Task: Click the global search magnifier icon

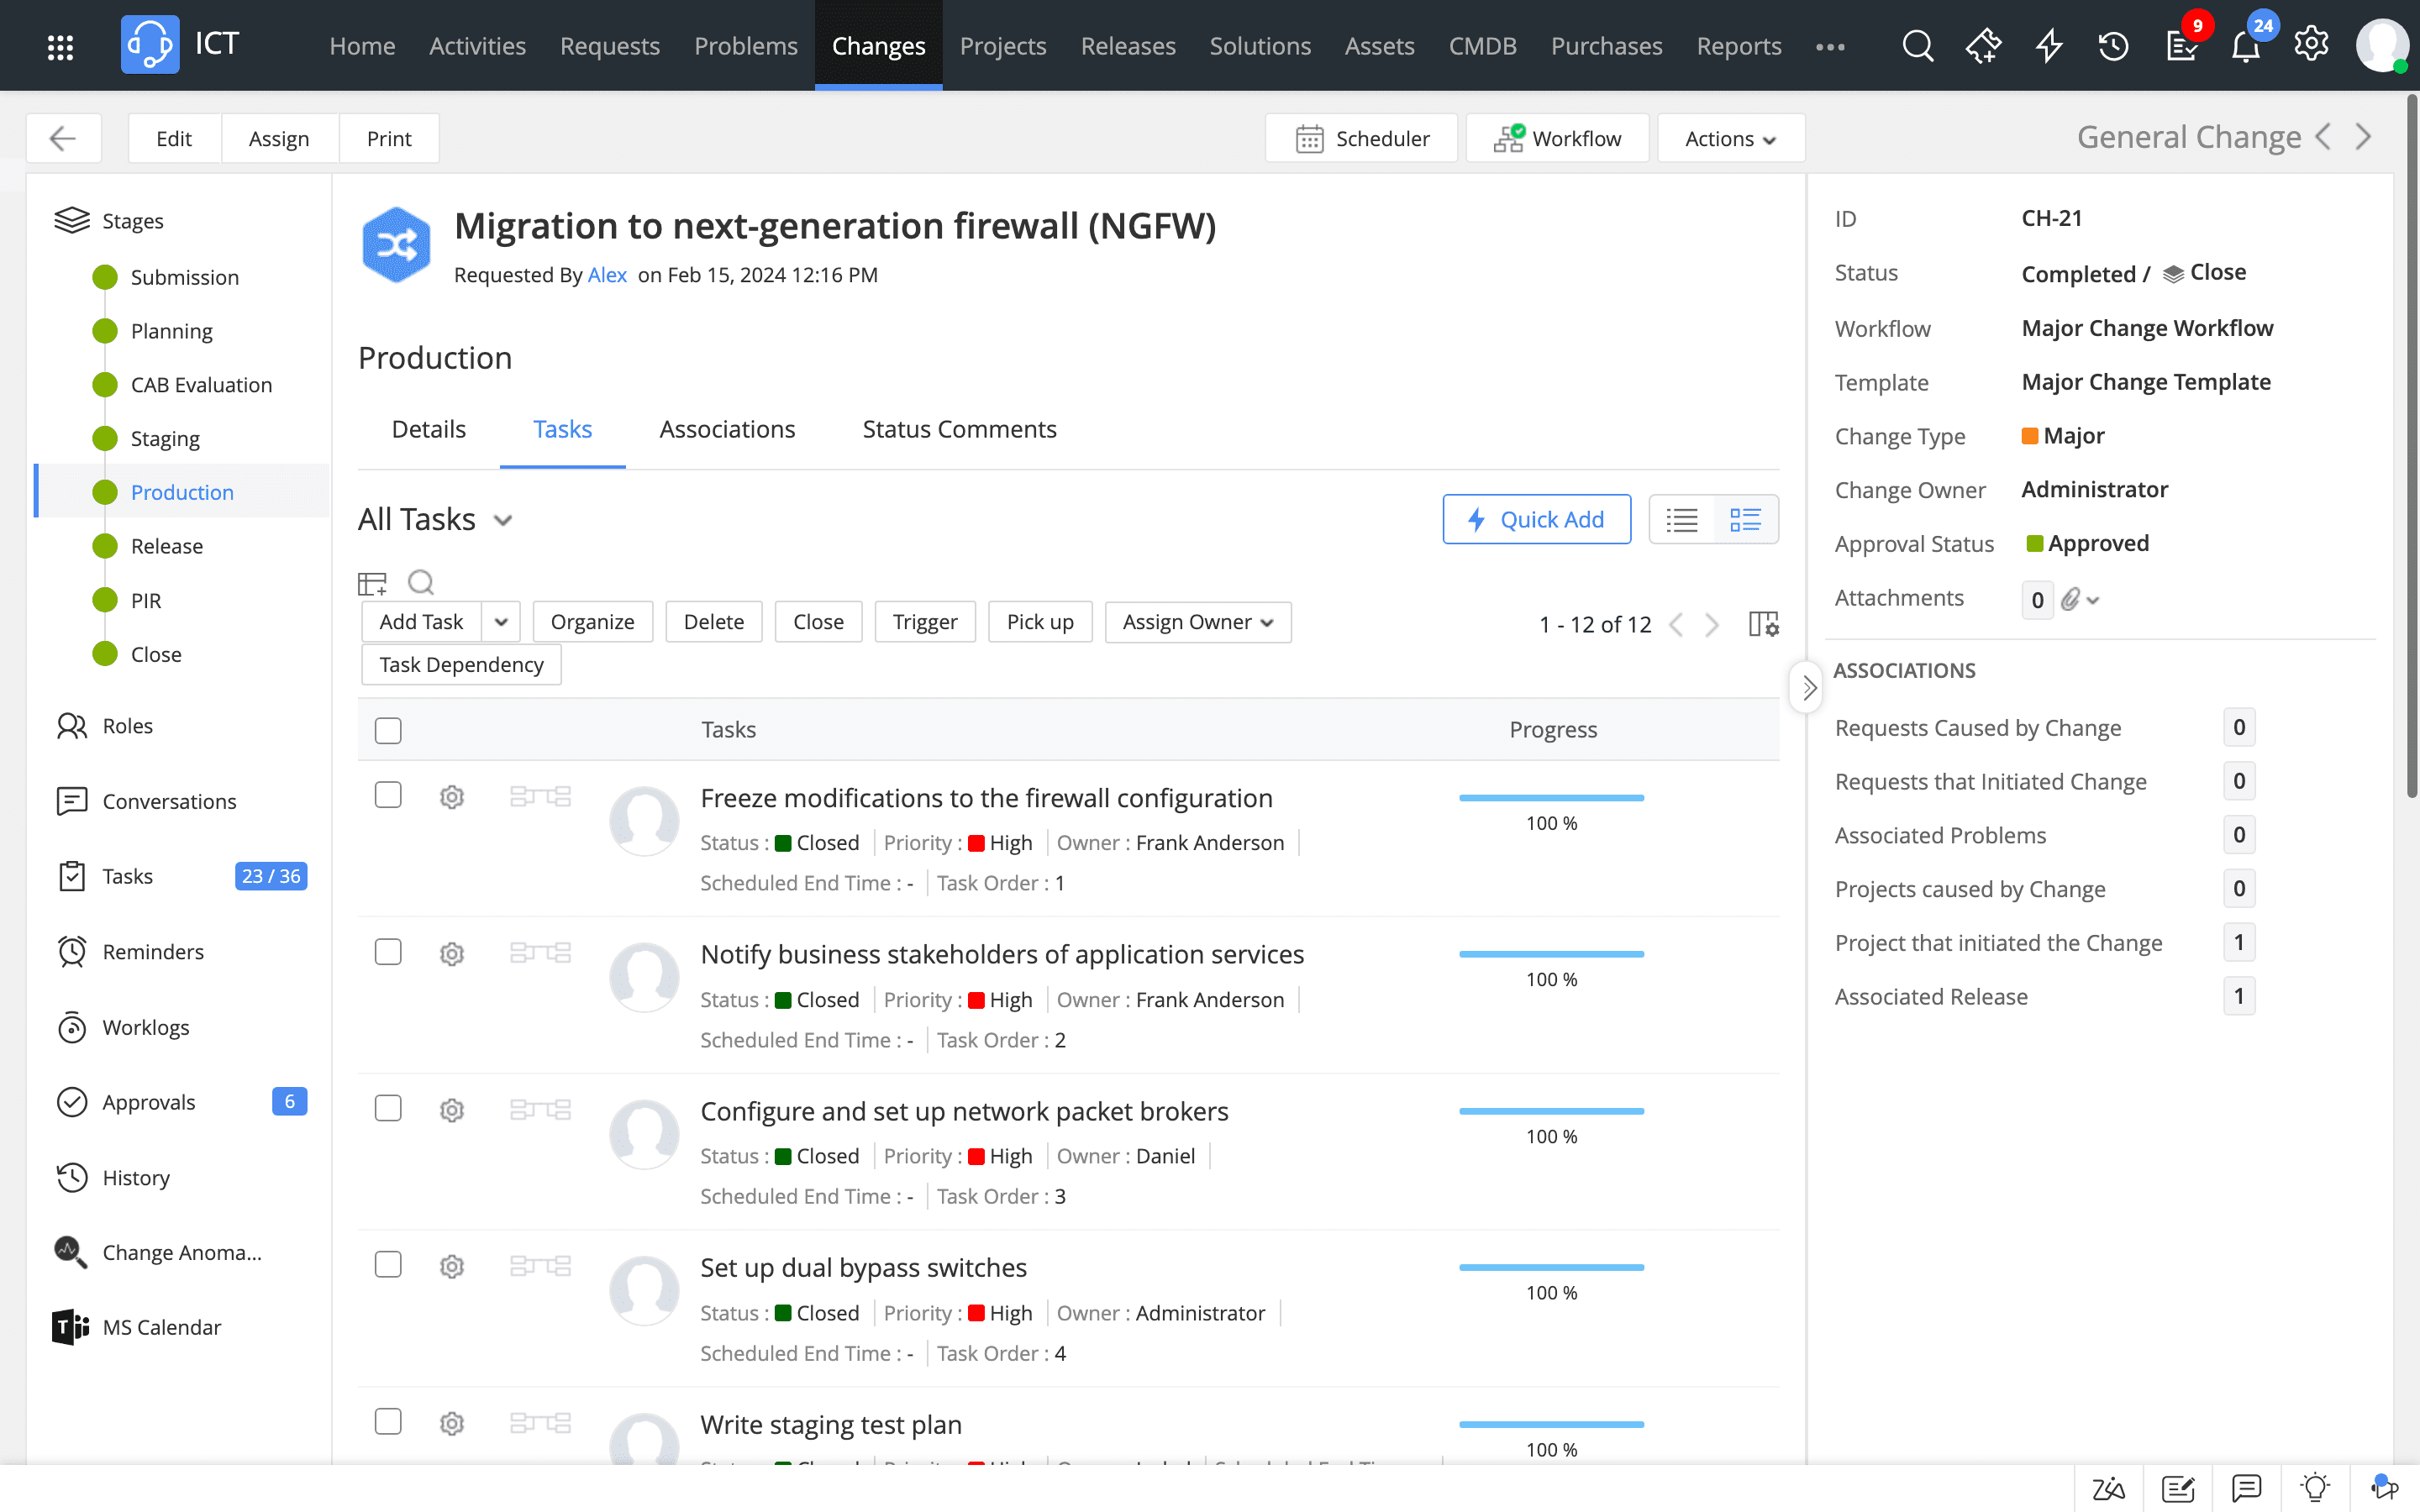Action: tap(1916, 46)
